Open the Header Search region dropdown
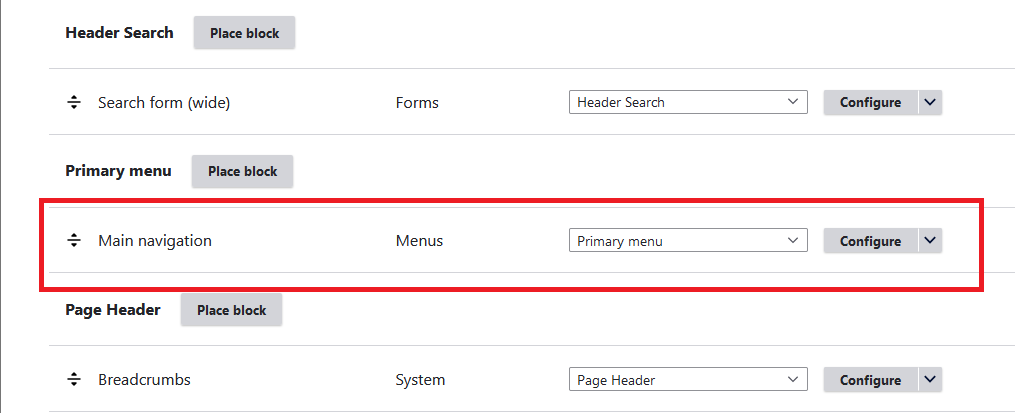This screenshot has height=413, width=1015. click(x=687, y=102)
